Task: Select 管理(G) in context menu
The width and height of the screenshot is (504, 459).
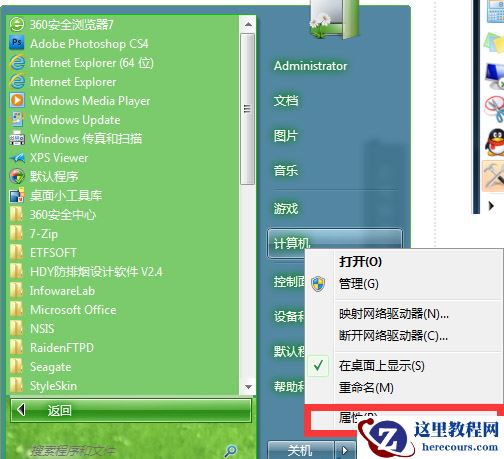Action: [x=359, y=284]
